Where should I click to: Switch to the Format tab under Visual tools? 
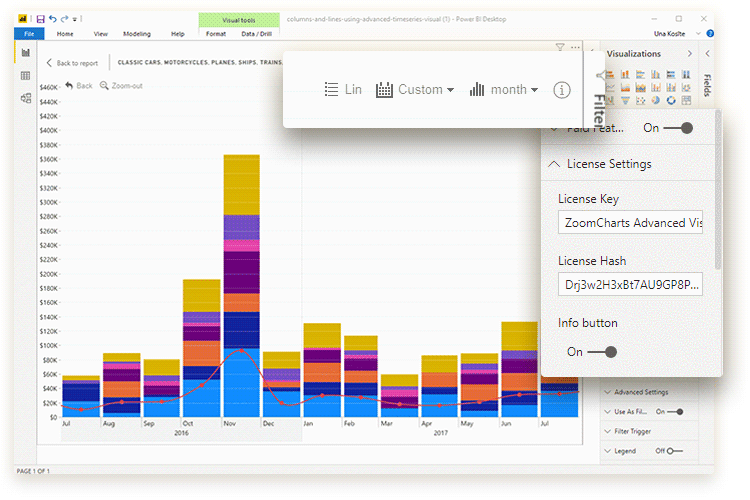216,34
